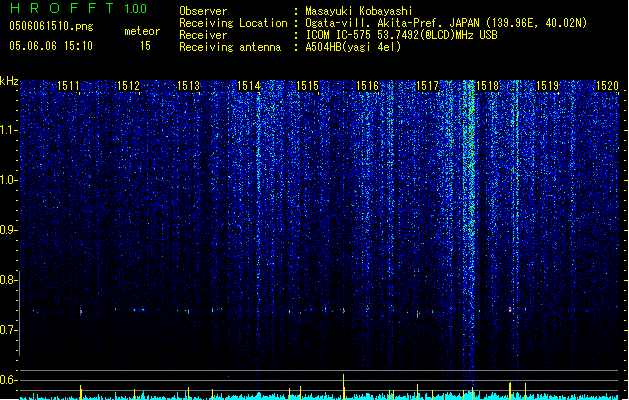Select the filename 0506061510.png
This screenshot has width=629, height=400.
(51, 26)
